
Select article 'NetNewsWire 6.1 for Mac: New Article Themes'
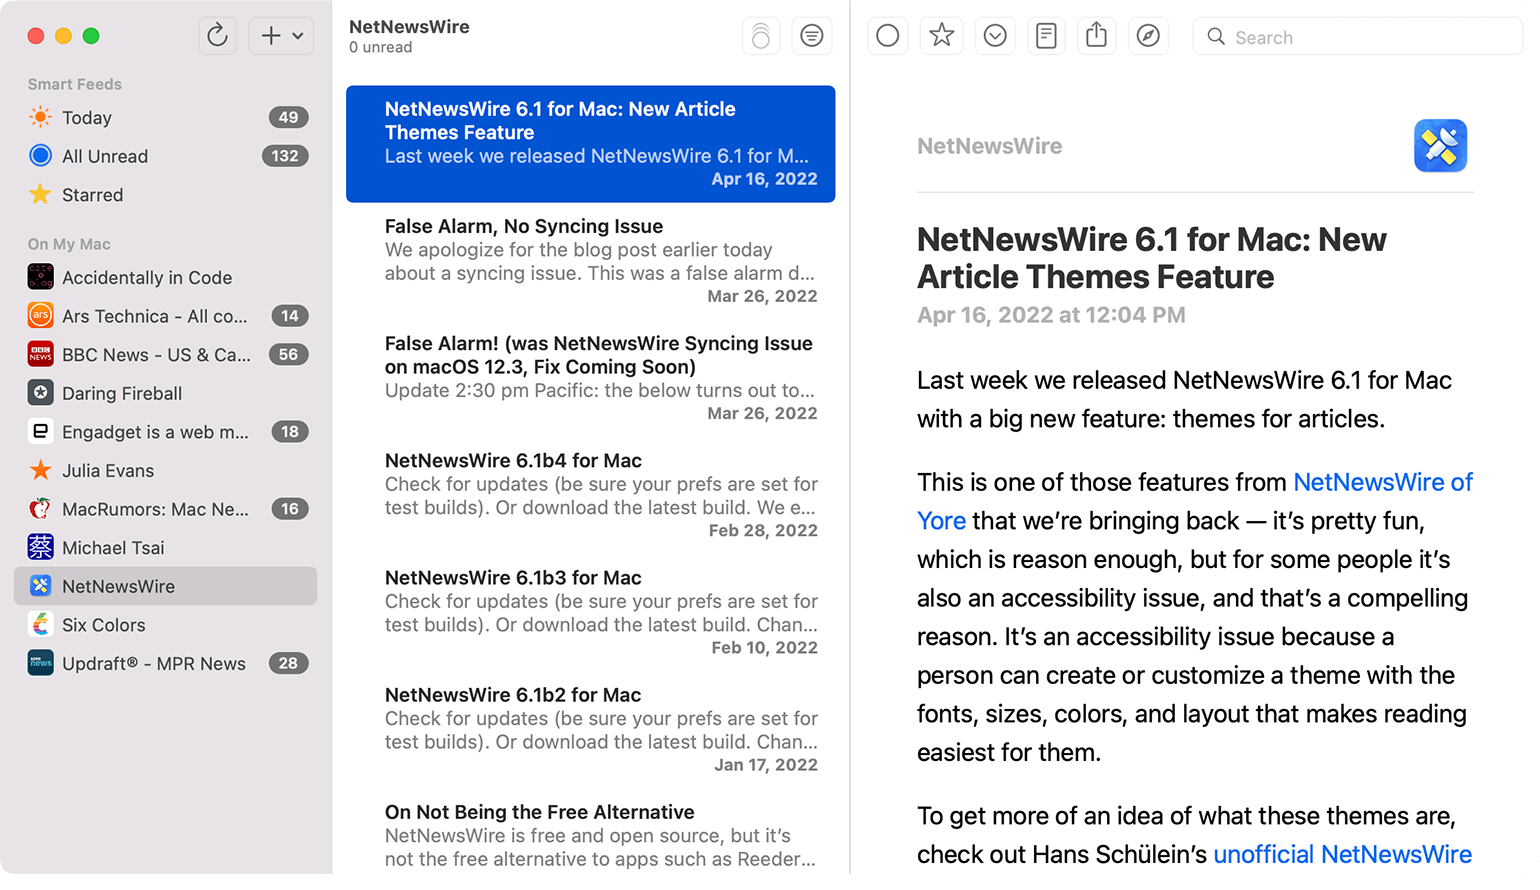coord(590,144)
